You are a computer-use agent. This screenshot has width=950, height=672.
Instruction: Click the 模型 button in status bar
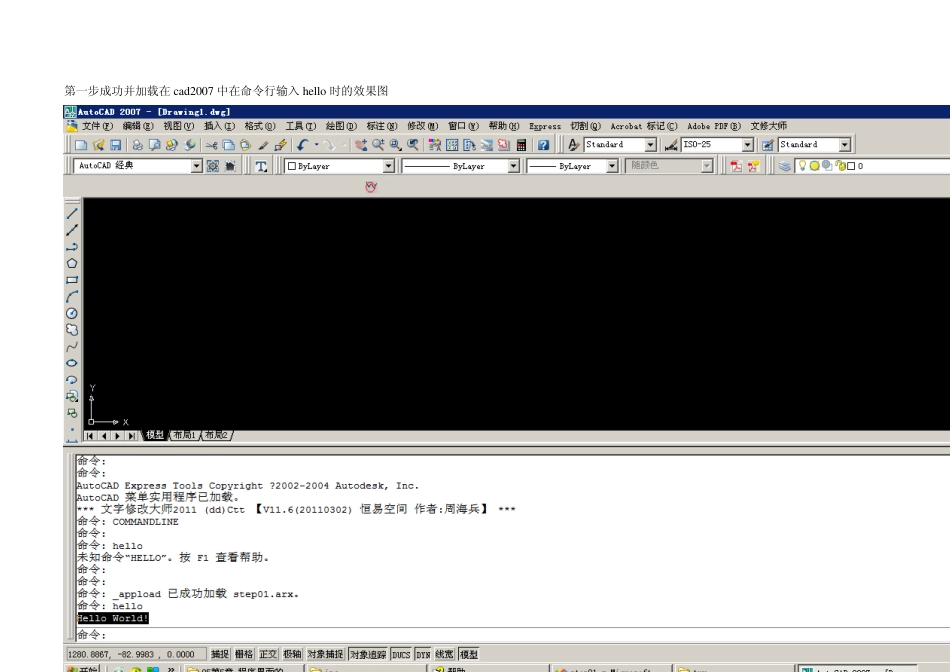pos(468,654)
